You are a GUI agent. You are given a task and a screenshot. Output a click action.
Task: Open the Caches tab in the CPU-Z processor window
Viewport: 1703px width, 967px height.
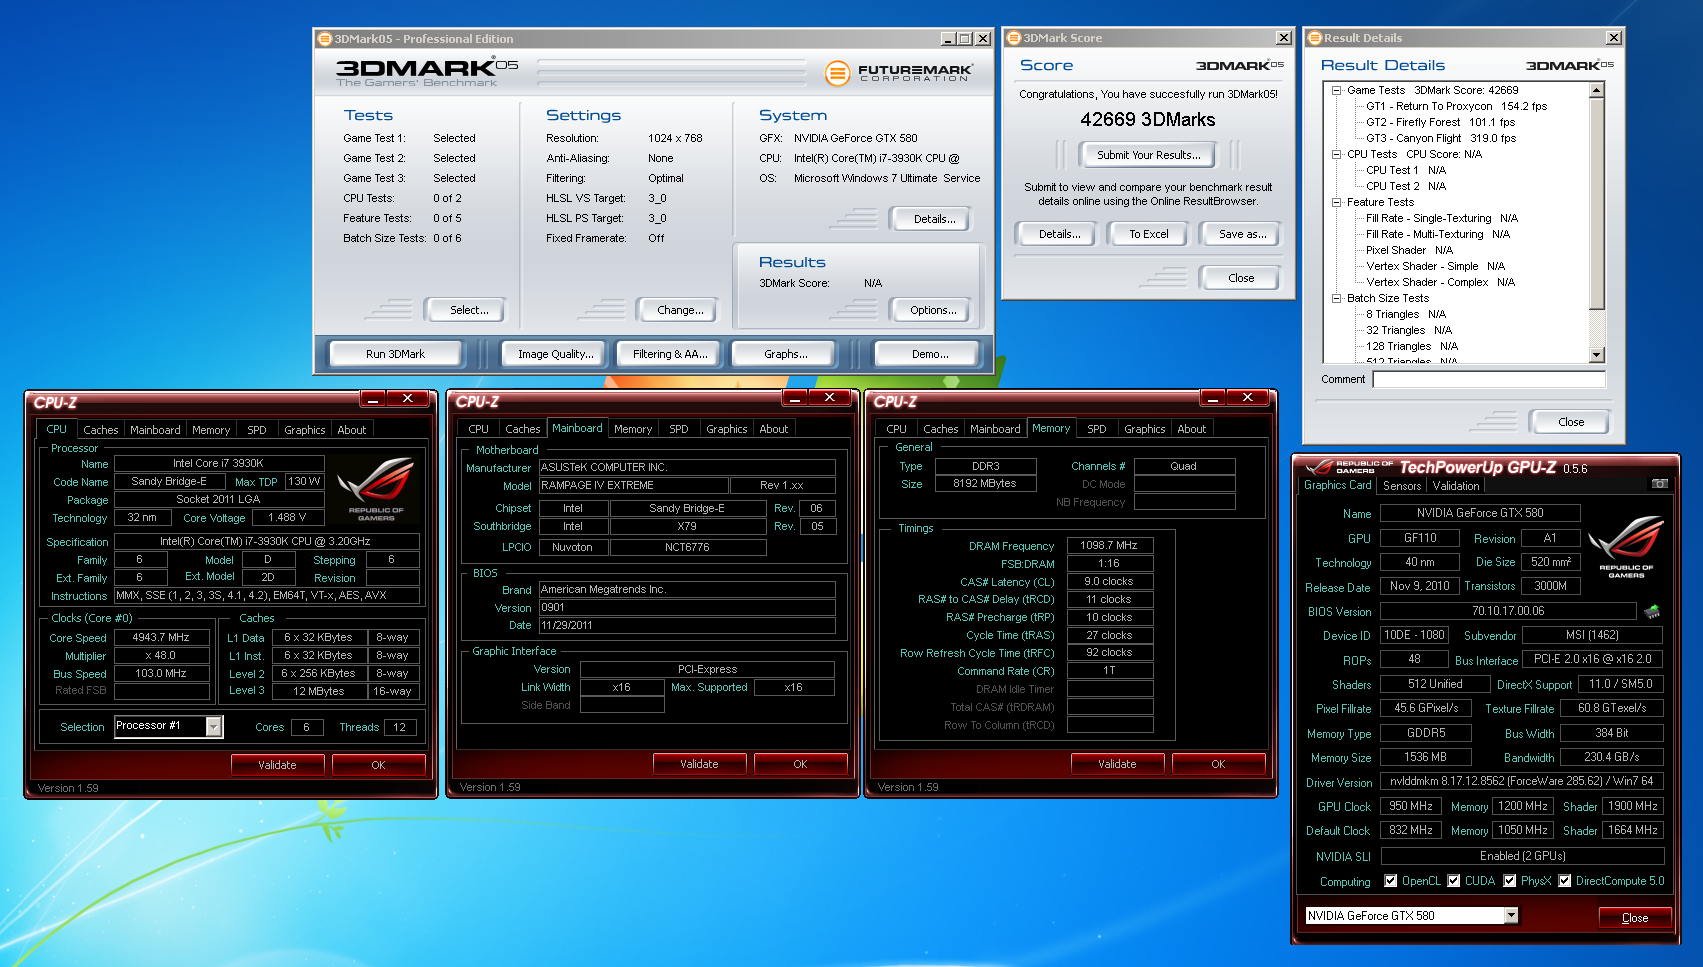101,430
